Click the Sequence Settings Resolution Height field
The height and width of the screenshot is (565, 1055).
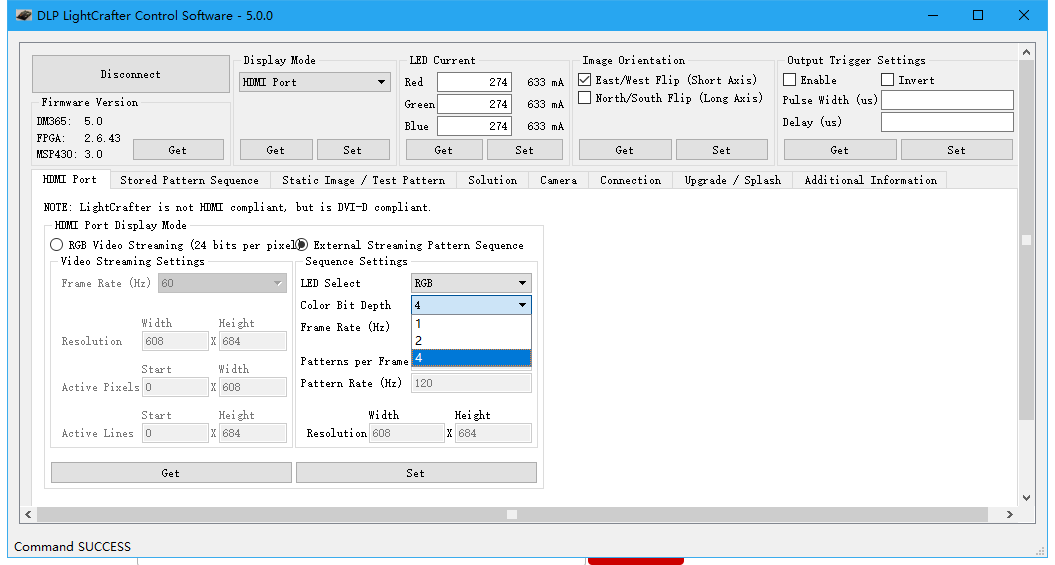[x=493, y=433]
